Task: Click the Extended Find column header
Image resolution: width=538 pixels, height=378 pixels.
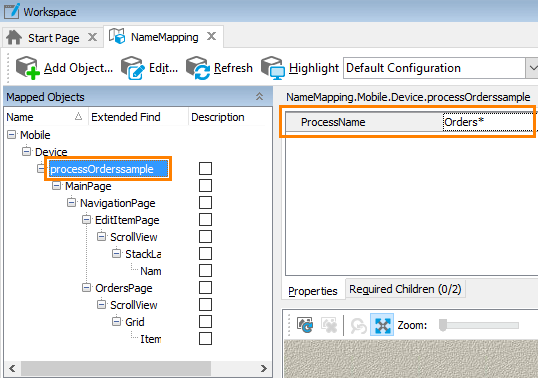Action: click(x=138, y=117)
